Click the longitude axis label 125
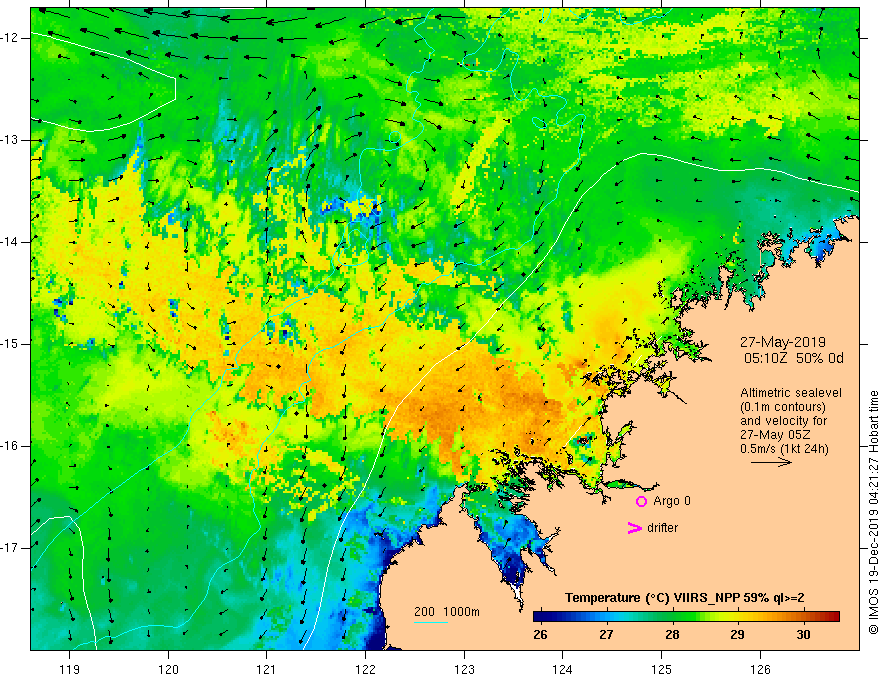 point(662,669)
